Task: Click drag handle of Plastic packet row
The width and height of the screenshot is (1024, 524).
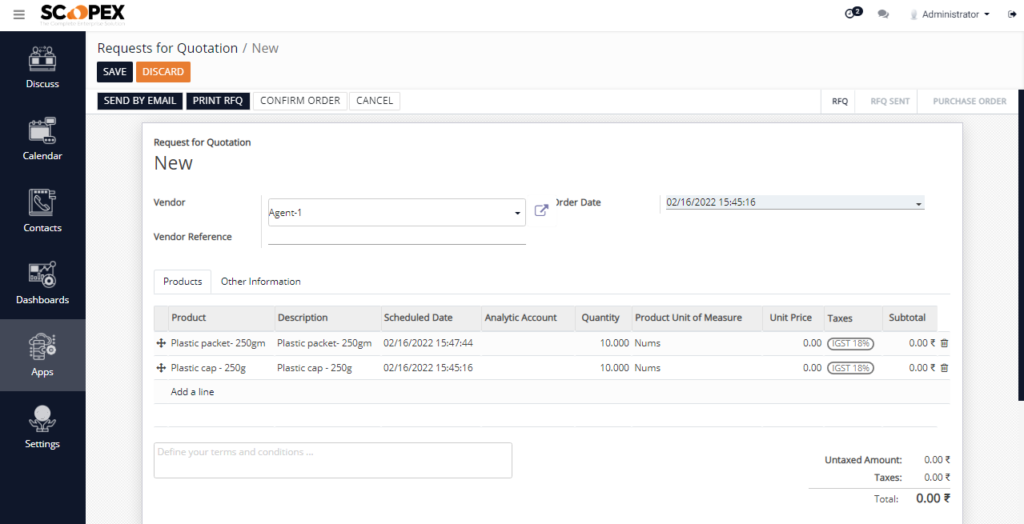Action: [161, 343]
